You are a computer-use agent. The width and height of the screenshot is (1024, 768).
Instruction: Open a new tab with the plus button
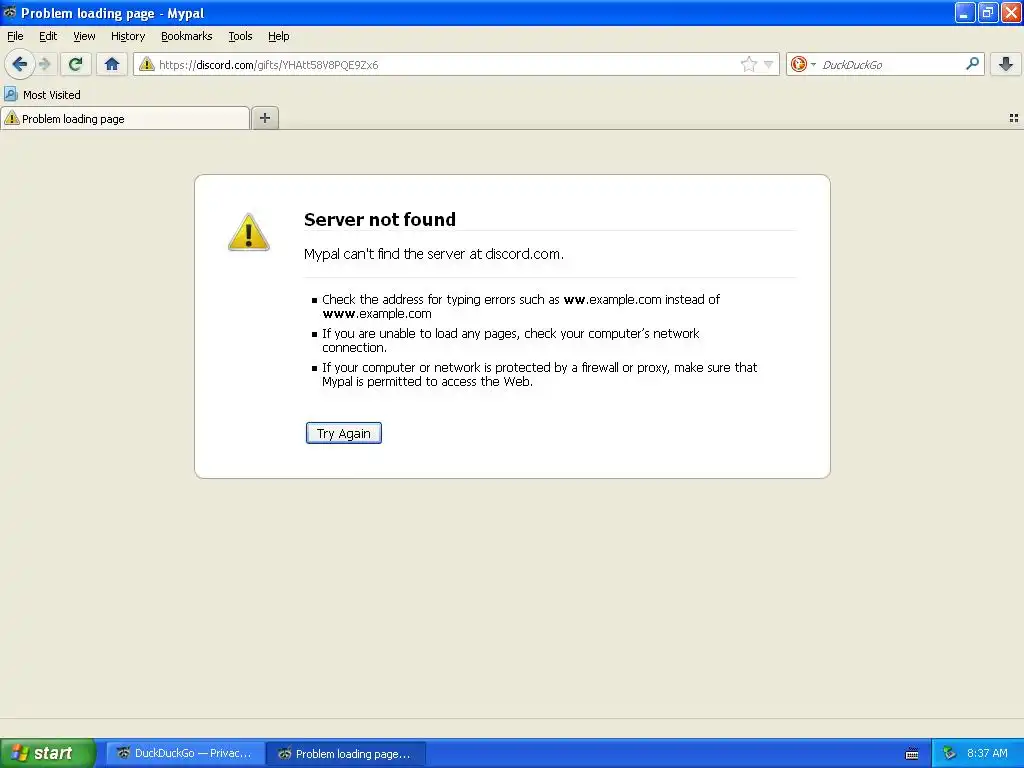pyautogui.click(x=264, y=118)
